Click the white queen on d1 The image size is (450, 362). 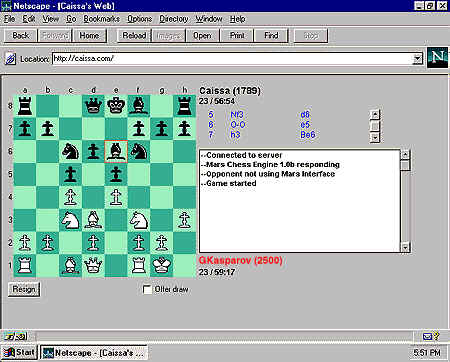tap(93, 266)
